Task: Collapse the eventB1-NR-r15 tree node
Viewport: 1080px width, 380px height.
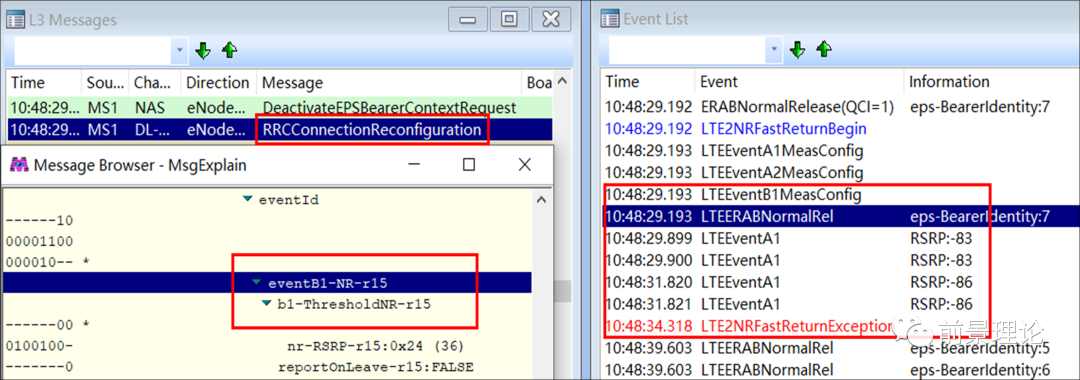Action: [x=257, y=283]
